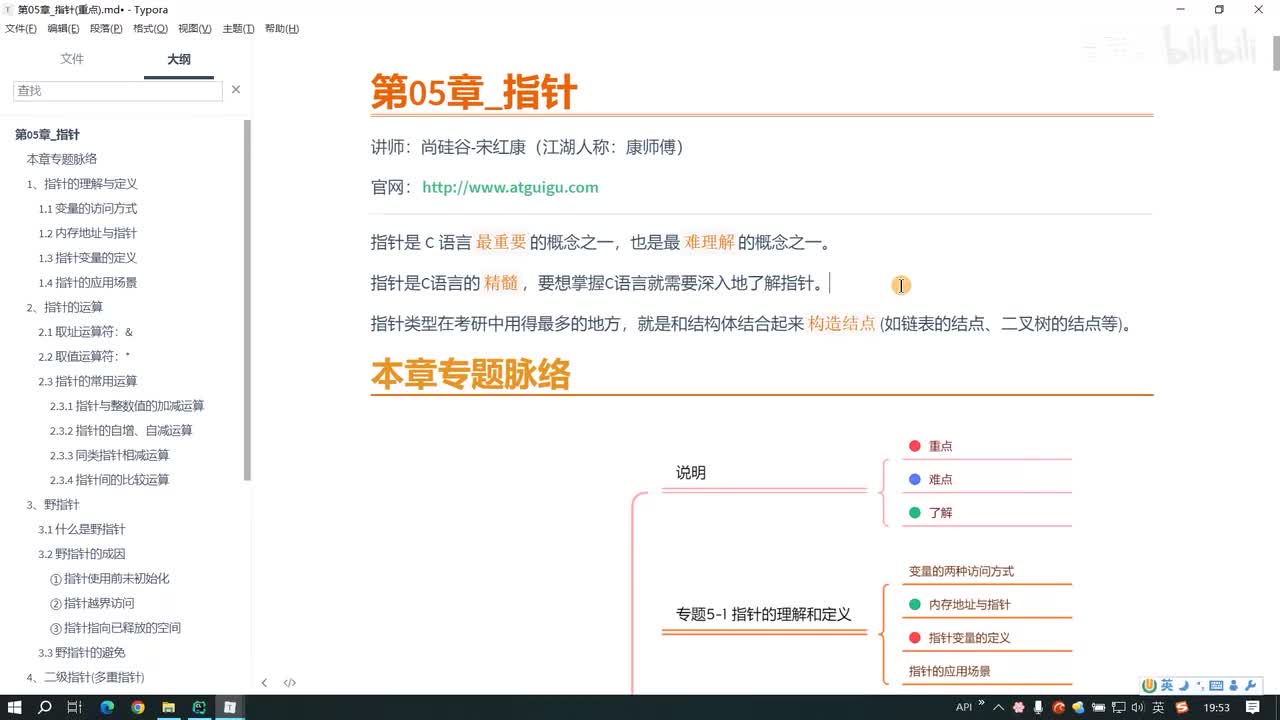Image resolution: width=1280 pixels, height=720 pixels.
Task: Open the volume control in tray
Action: 1138,707
